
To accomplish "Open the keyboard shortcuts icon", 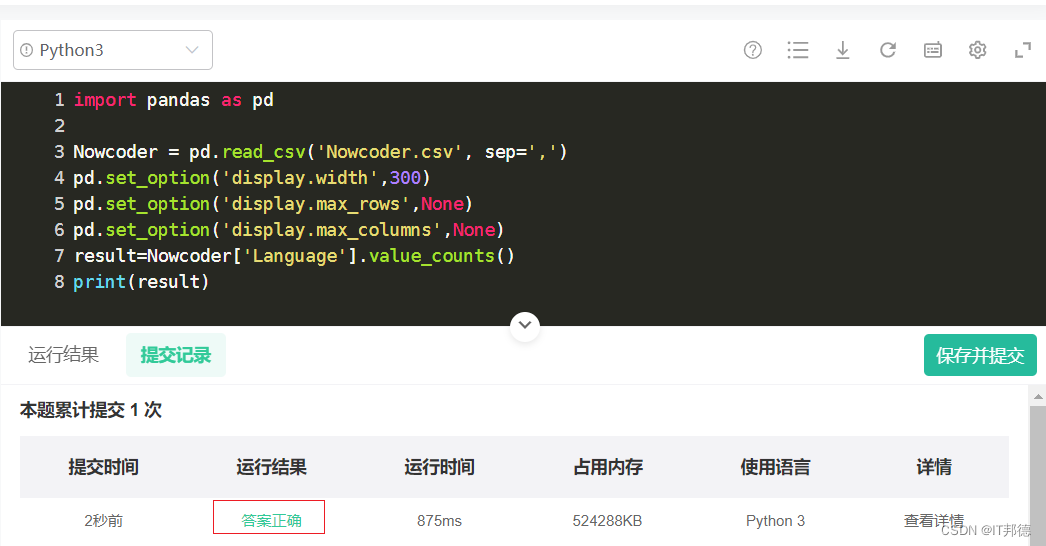I will click(x=933, y=50).
